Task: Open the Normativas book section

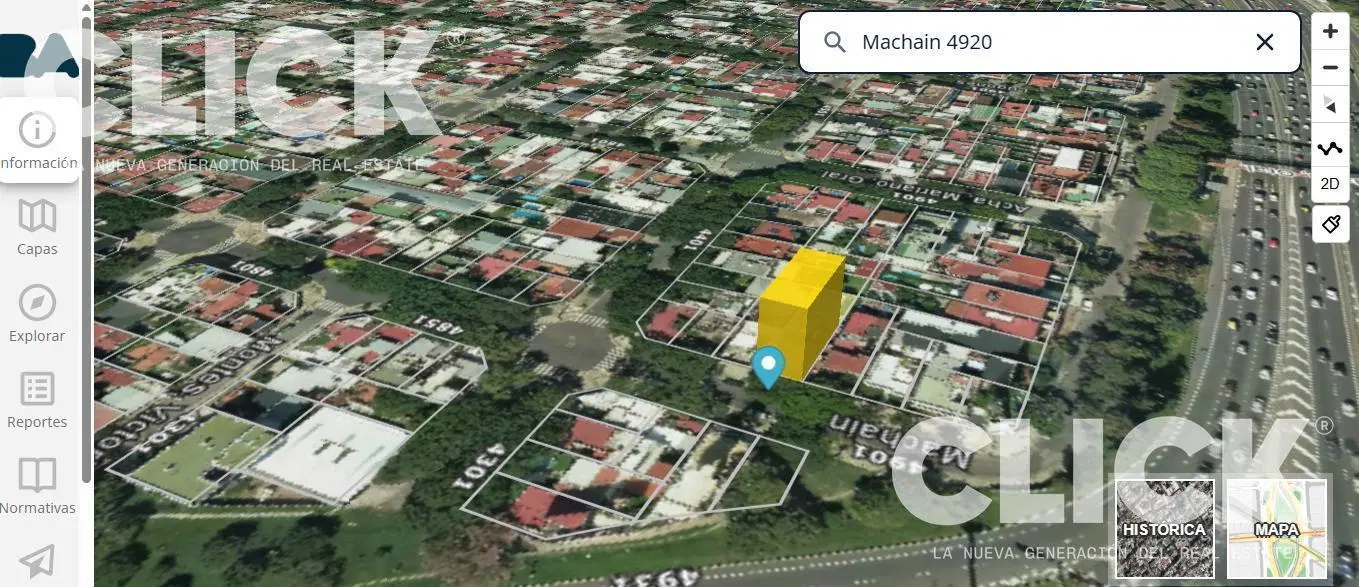Action: 37,487
